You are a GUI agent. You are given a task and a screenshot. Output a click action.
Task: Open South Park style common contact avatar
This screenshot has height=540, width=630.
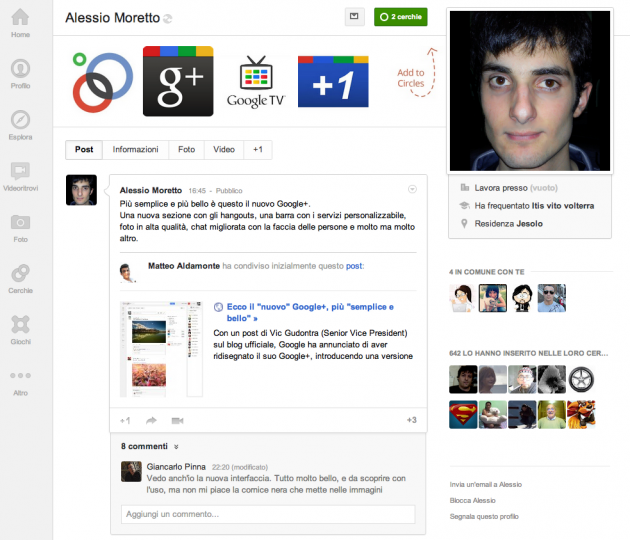pyautogui.click(x=522, y=298)
